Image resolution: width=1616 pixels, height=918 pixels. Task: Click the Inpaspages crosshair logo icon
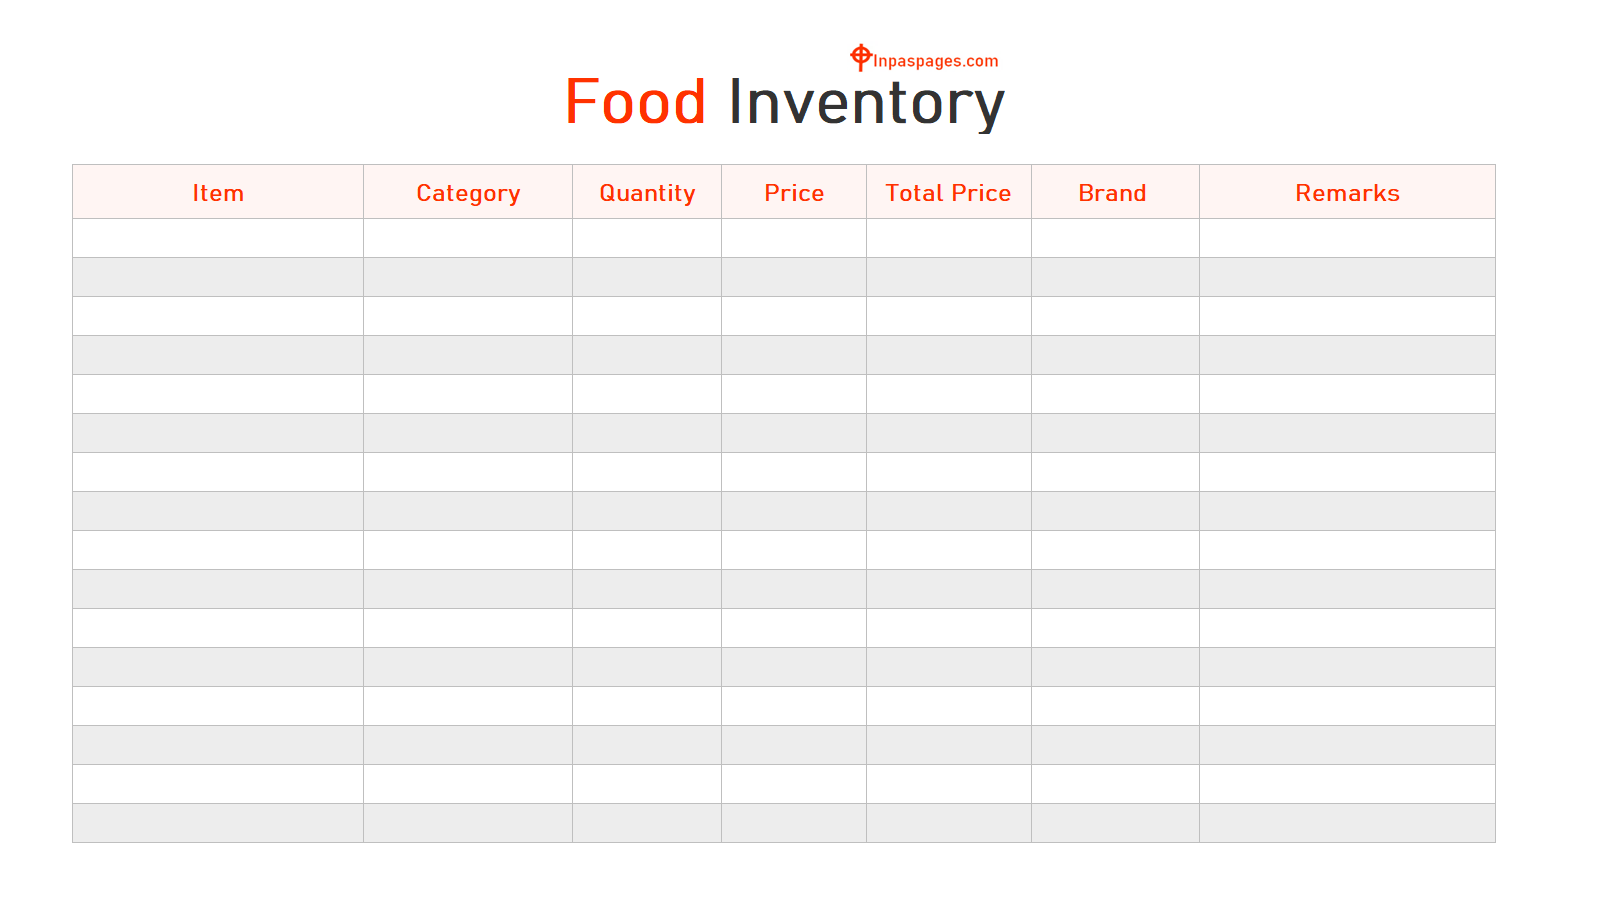(x=860, y=57)
